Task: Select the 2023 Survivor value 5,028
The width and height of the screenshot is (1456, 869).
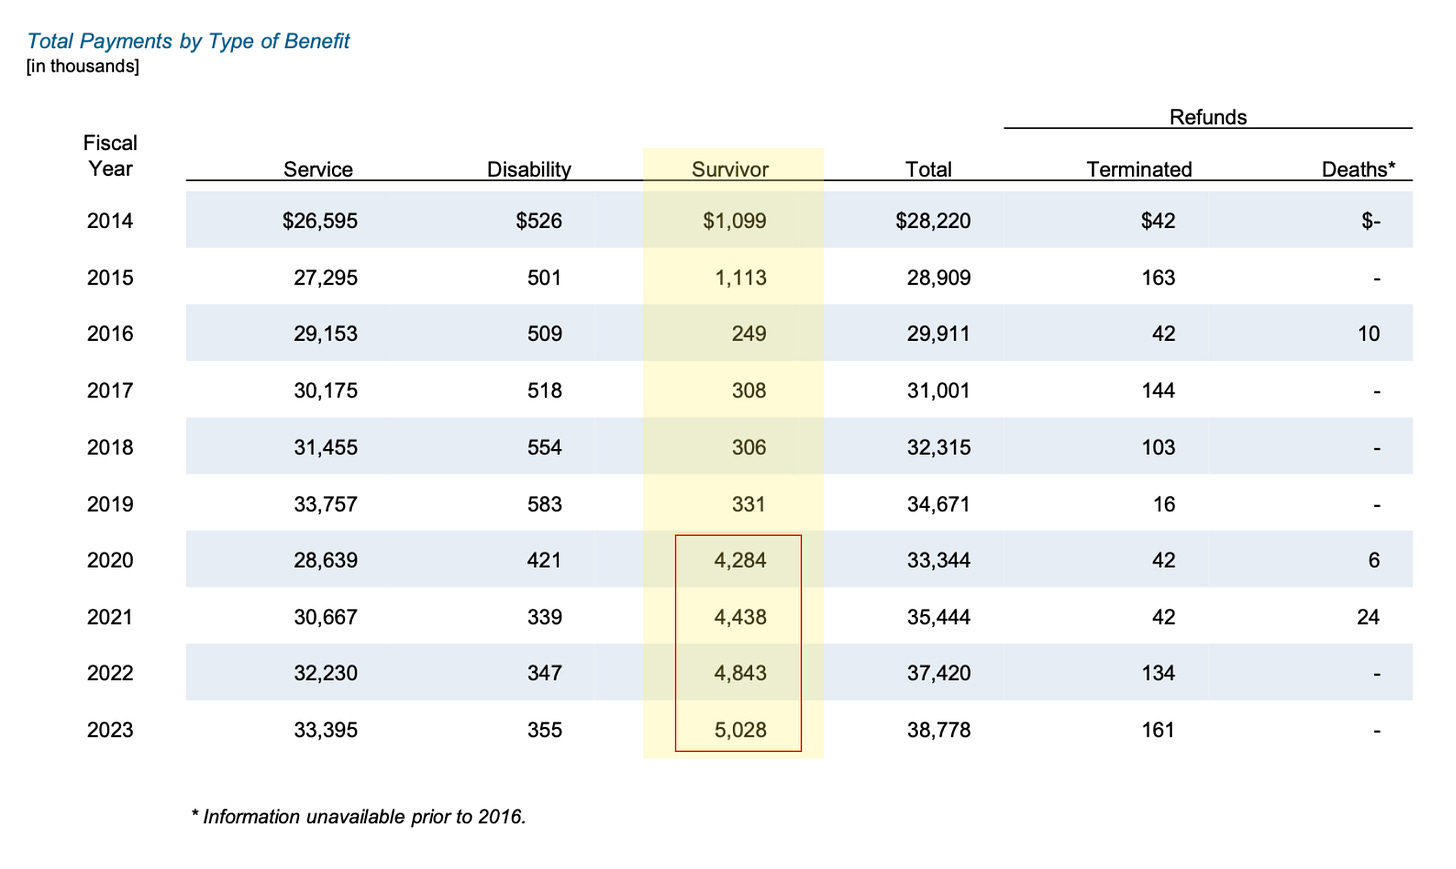Action: coord(740,730)
